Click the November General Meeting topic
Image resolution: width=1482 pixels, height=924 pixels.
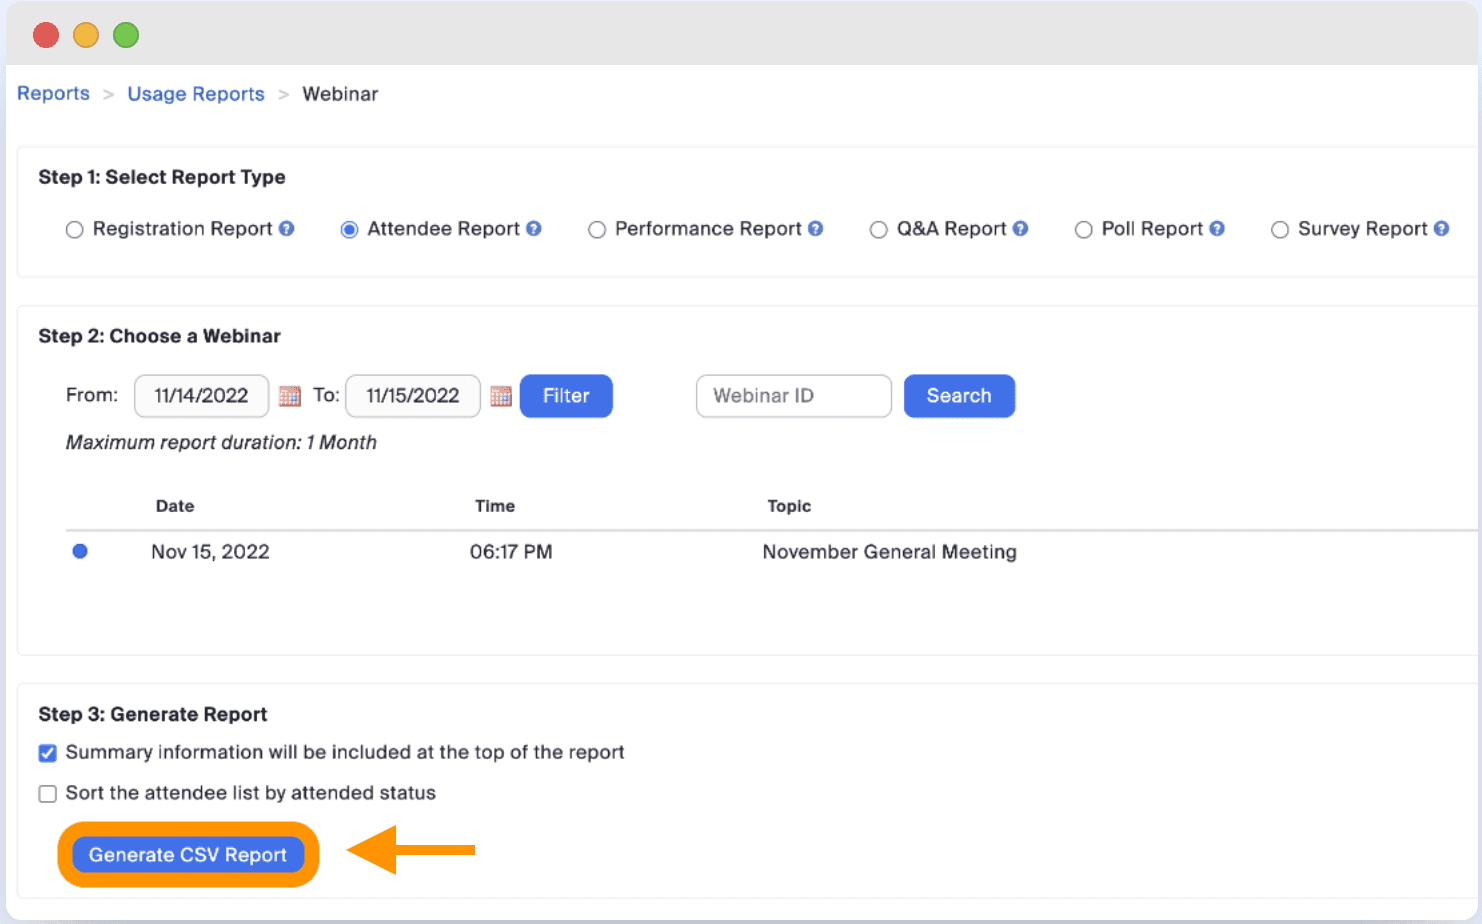coord(889,552)
